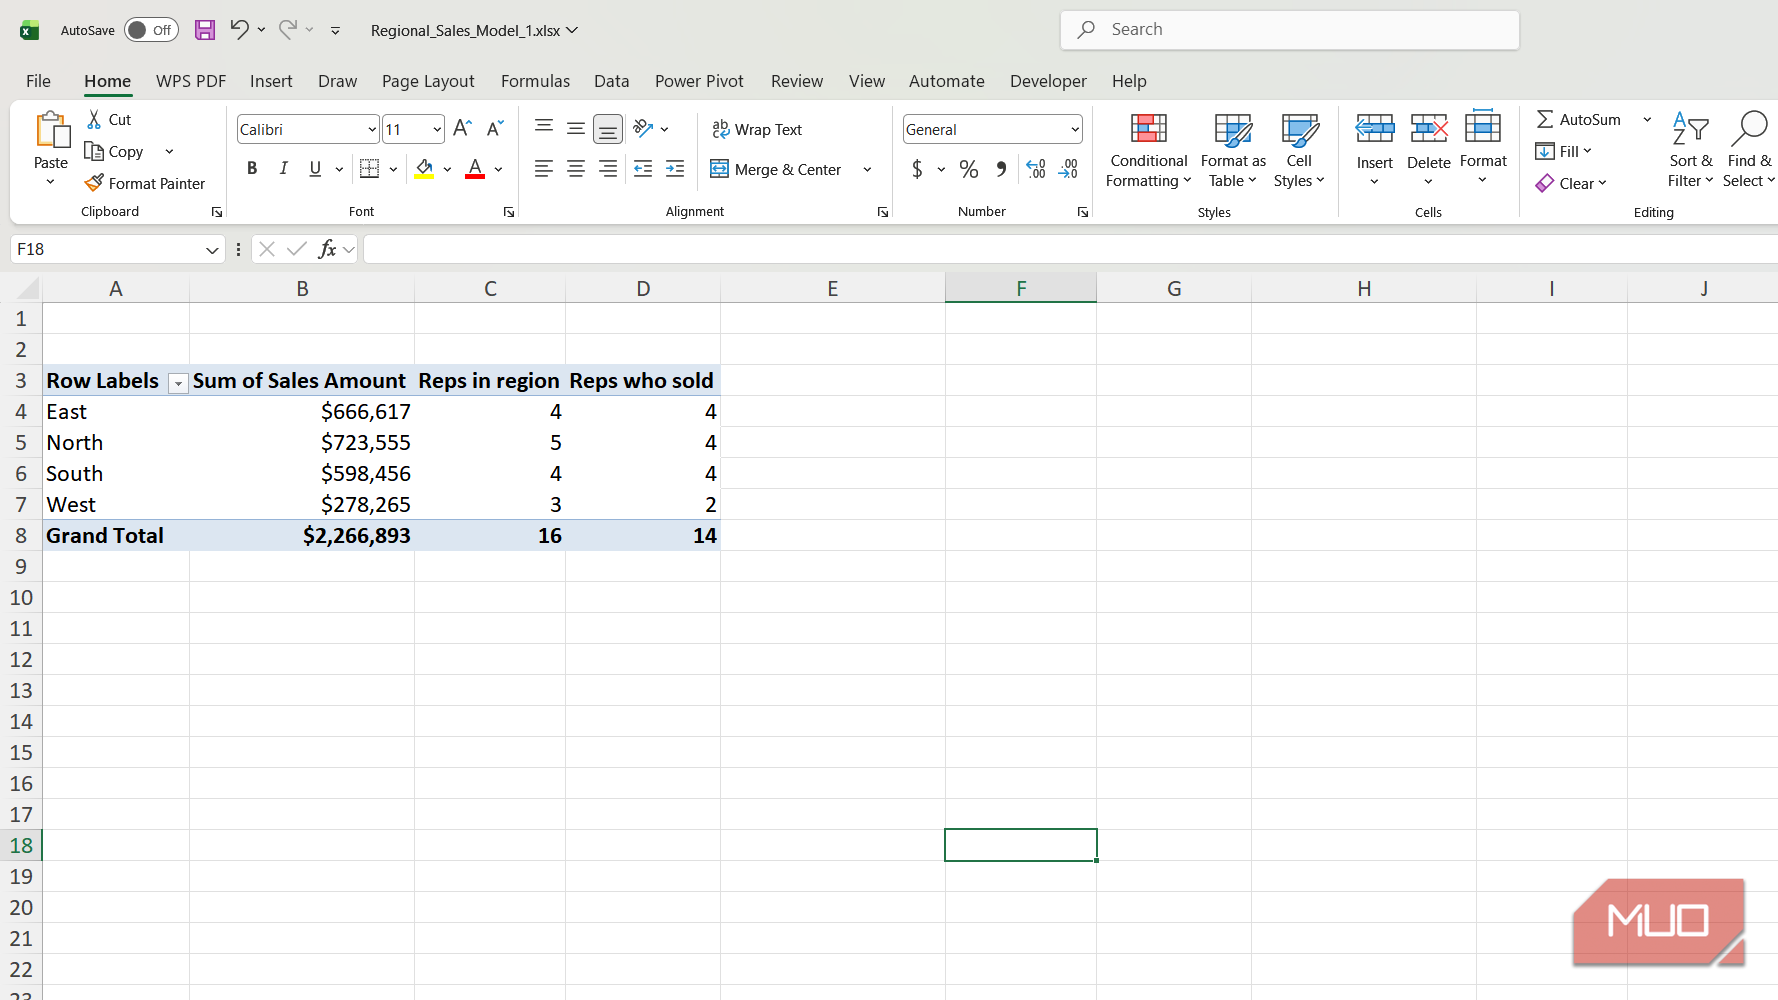1778x1000 pixels.
Task: Toggle the AutoSave switch
Action: pos(151,30)
